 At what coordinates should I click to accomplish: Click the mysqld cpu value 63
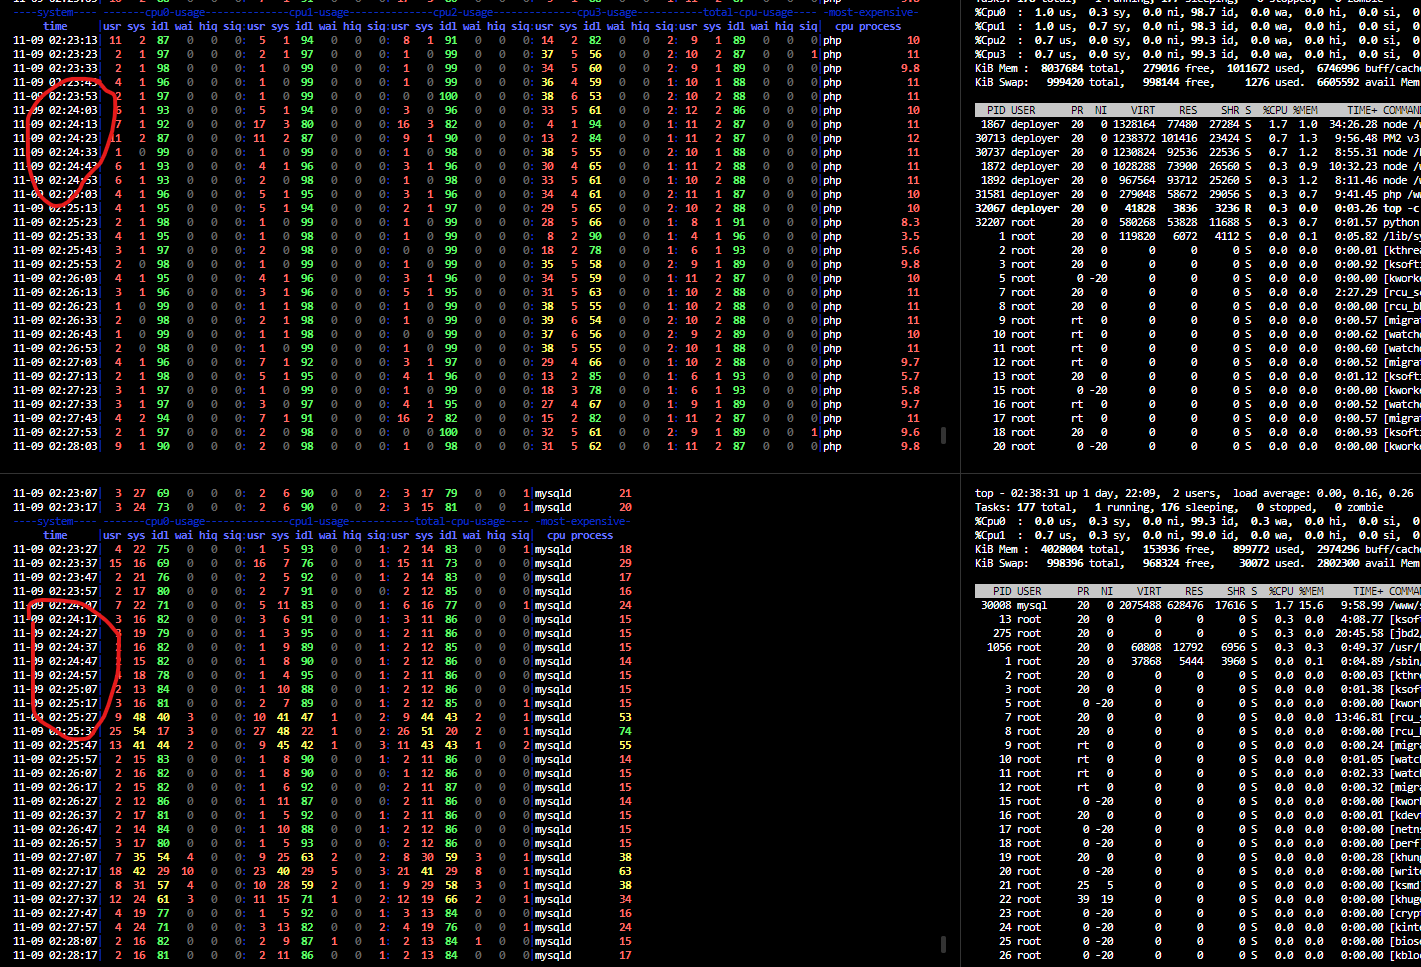point(625,871)
